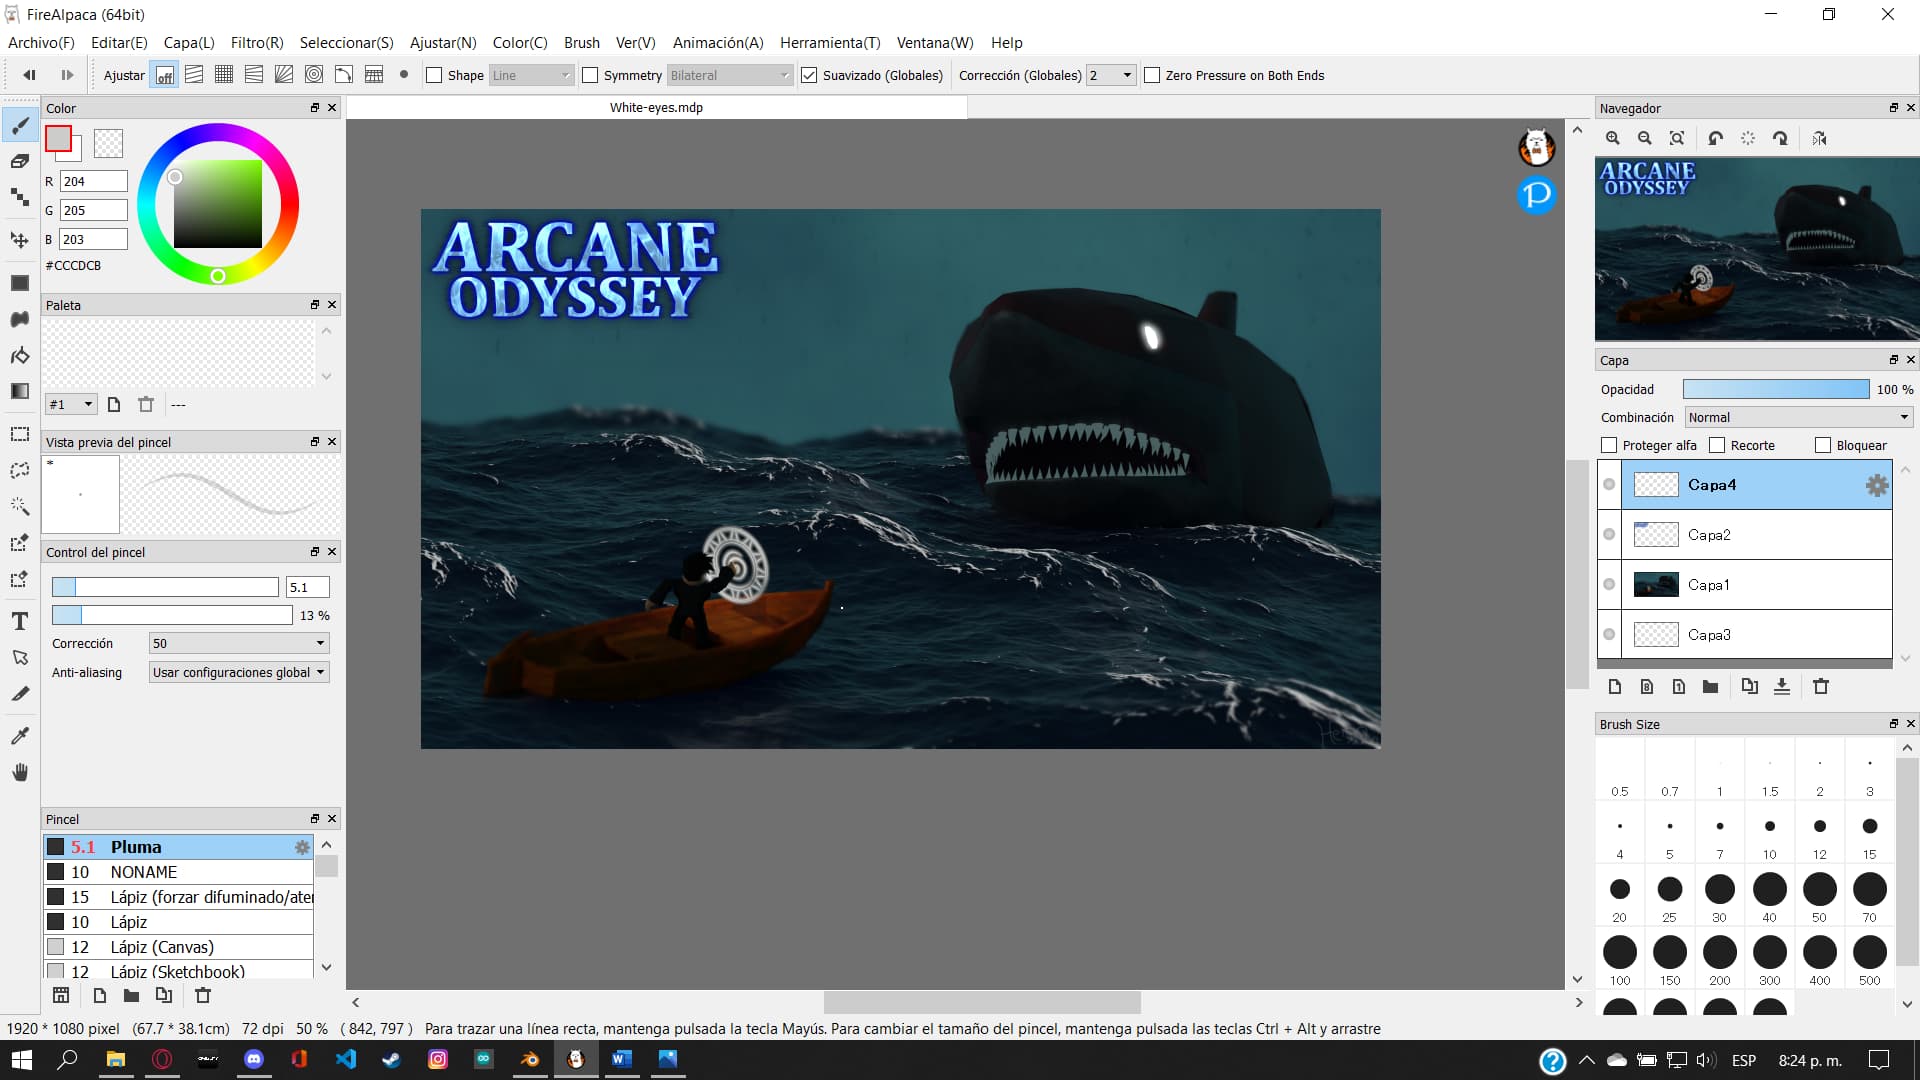Adjust the Opacidad slider

point(1776,389)
